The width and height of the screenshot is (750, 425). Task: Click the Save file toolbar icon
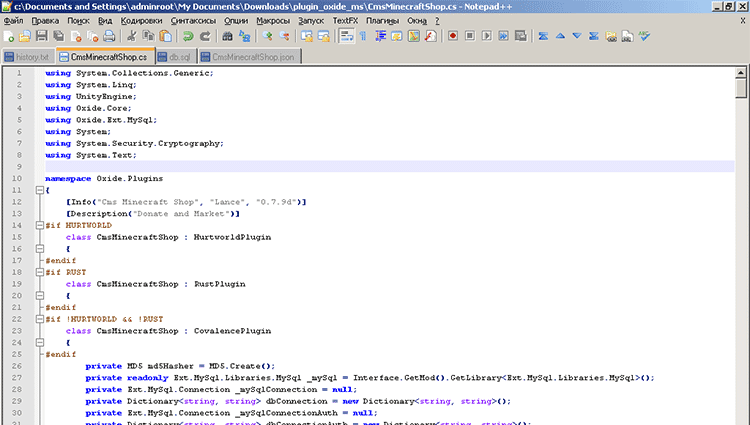(x=41, y=36)
